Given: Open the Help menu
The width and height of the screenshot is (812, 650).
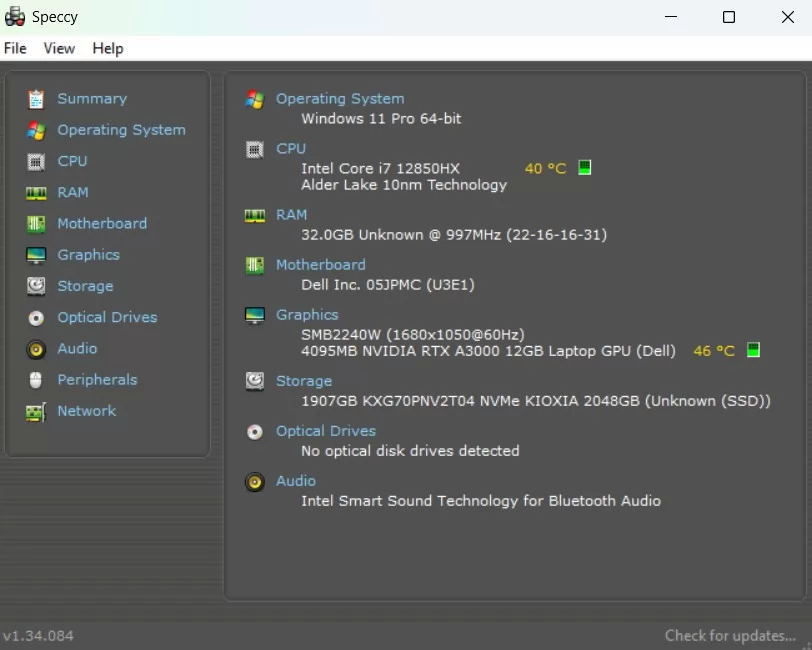Looking at the screenshot, I should tap(108, 48).
